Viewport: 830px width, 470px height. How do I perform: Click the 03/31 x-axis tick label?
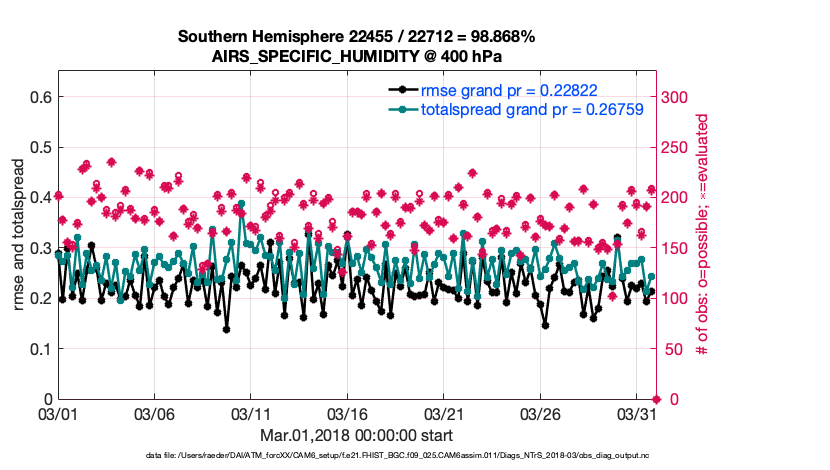pyautogui.click(x=636, y=413)
